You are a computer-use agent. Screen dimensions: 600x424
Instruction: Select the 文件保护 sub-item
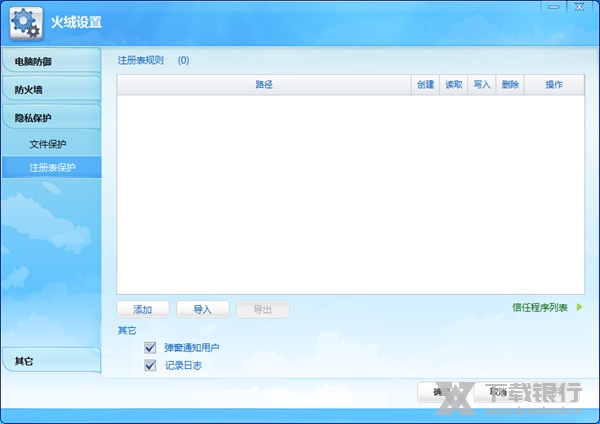pyautogui.click(x=48, y=144)
